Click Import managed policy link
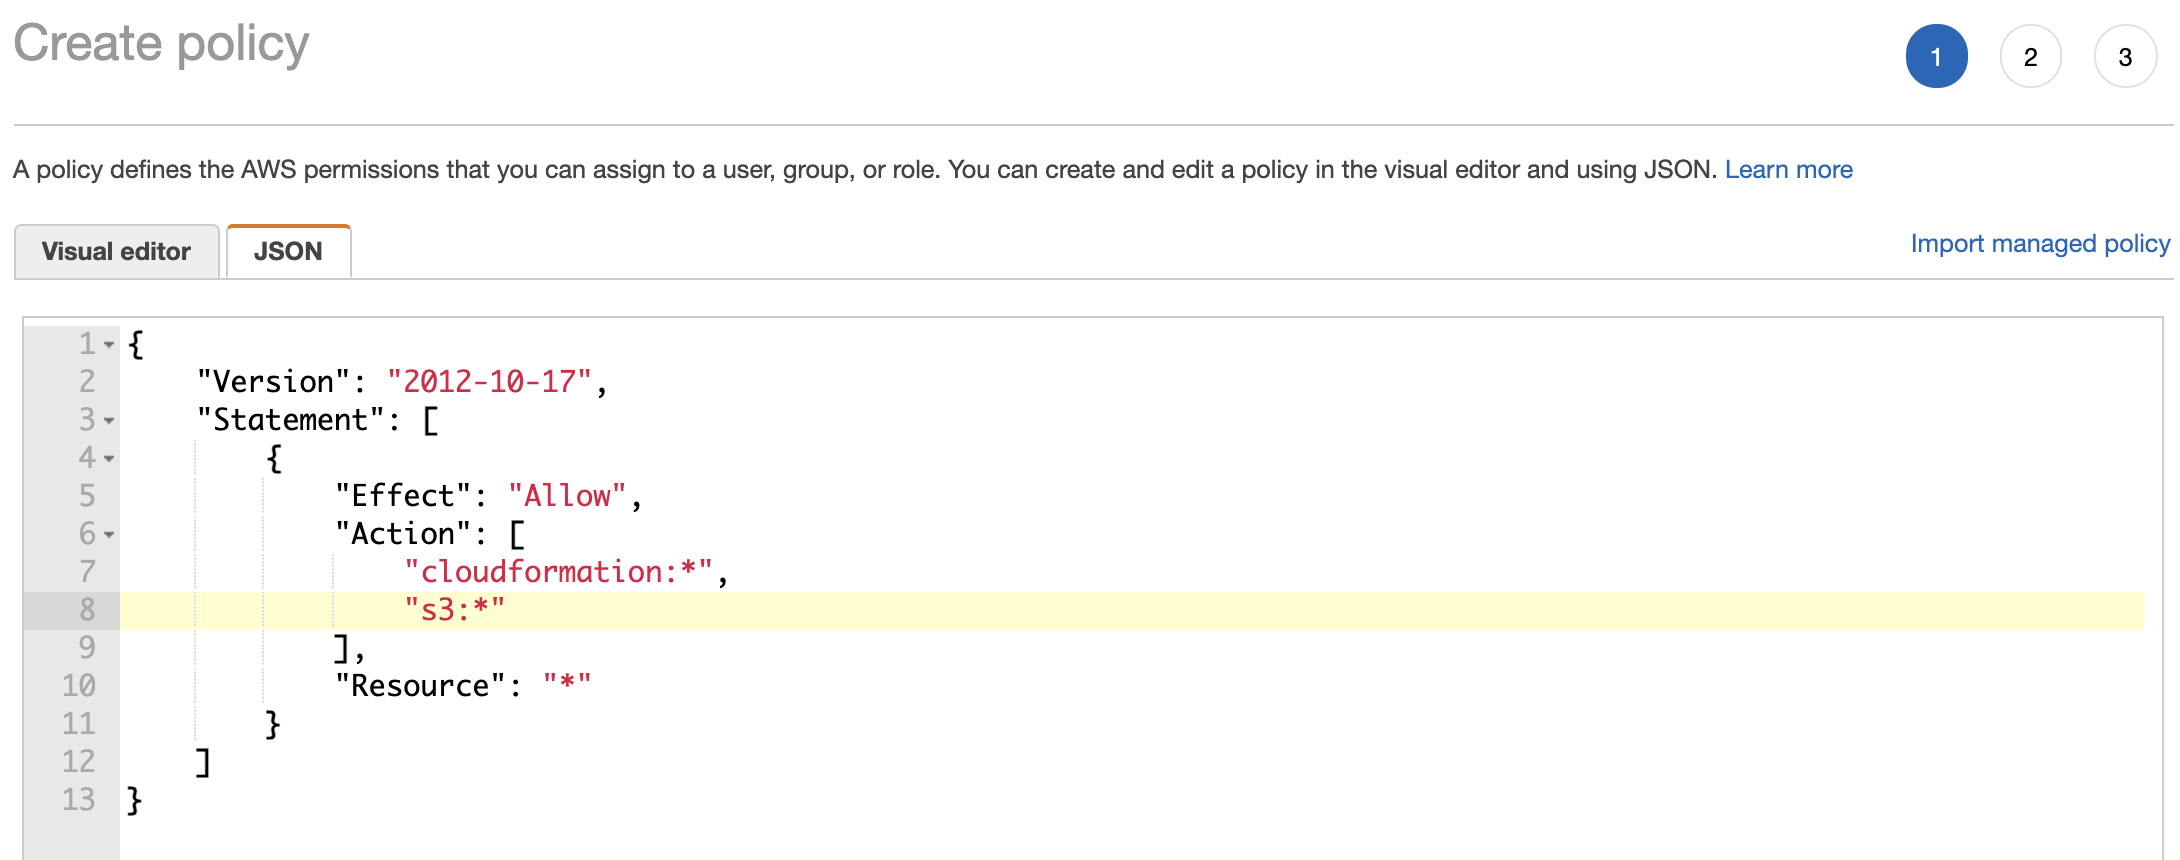Viewport: 2180px width, 860px height. pos(2040,244)
